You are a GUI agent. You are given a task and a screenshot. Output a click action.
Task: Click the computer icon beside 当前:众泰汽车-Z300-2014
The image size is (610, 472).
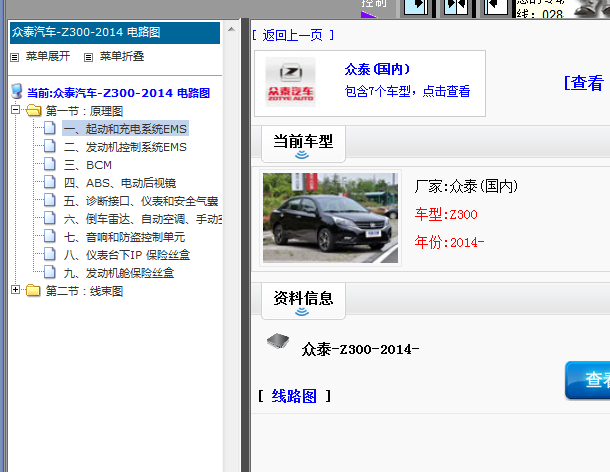coord(17,91)
